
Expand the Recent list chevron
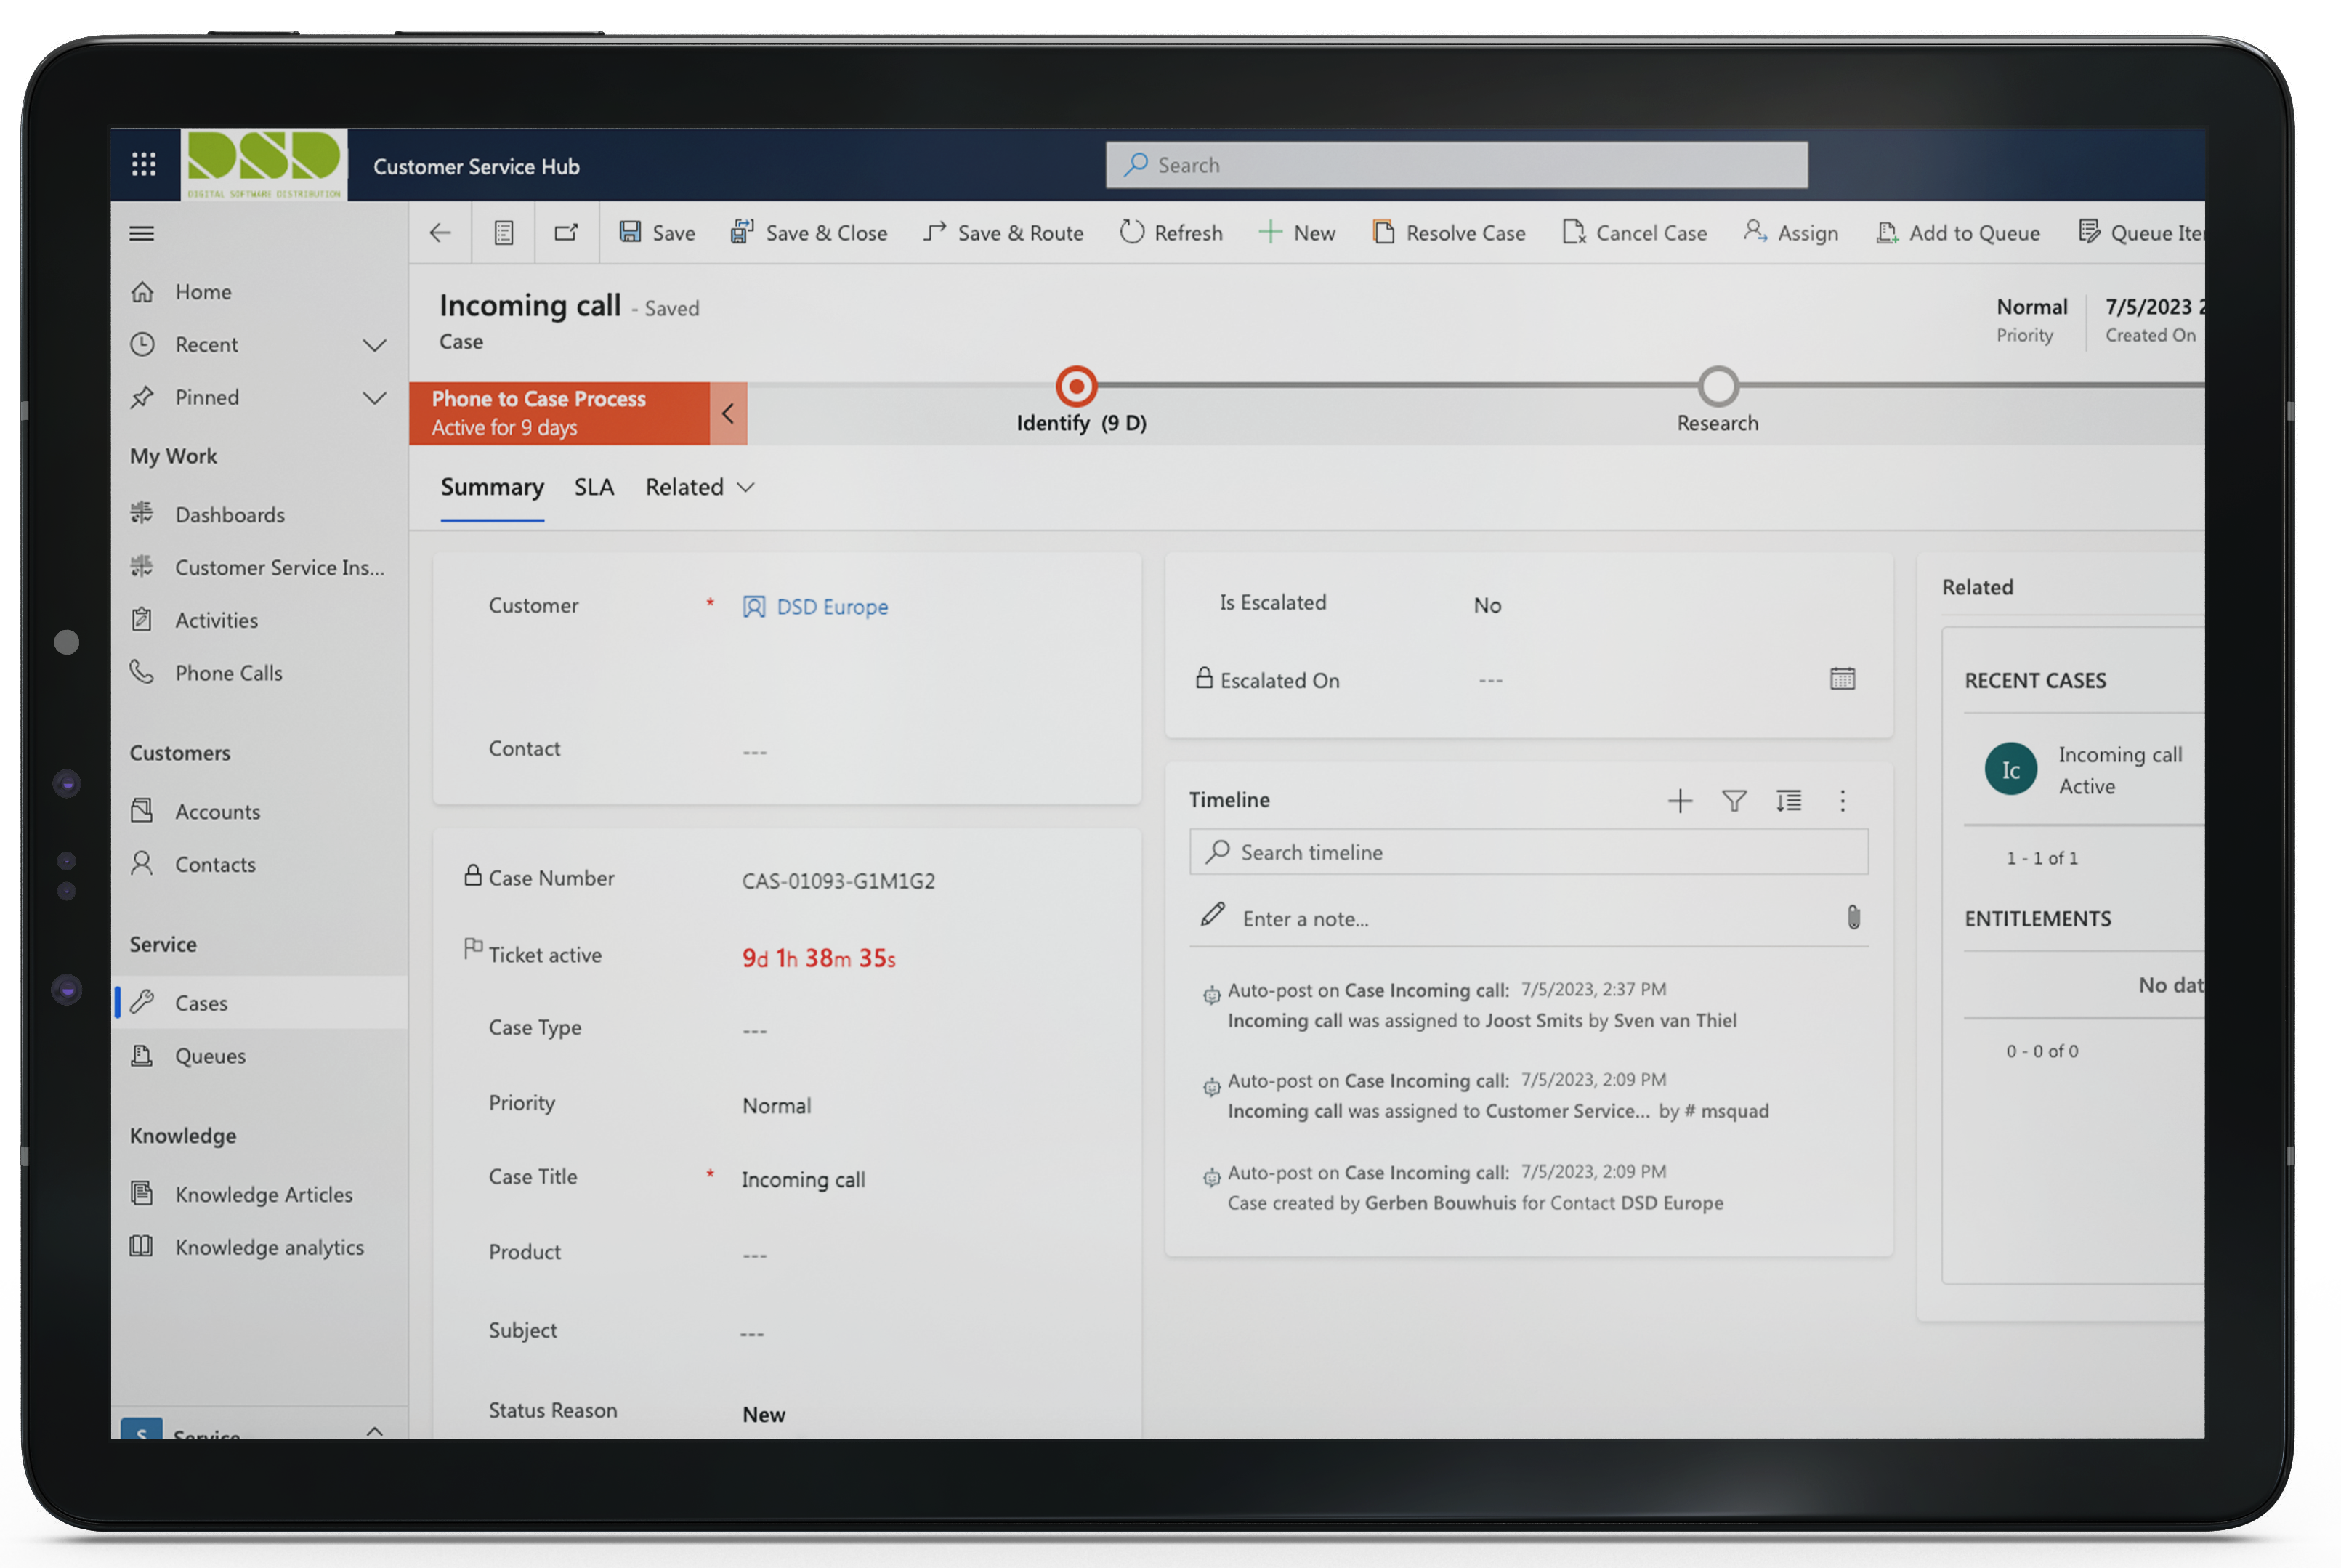click(374, 345)
